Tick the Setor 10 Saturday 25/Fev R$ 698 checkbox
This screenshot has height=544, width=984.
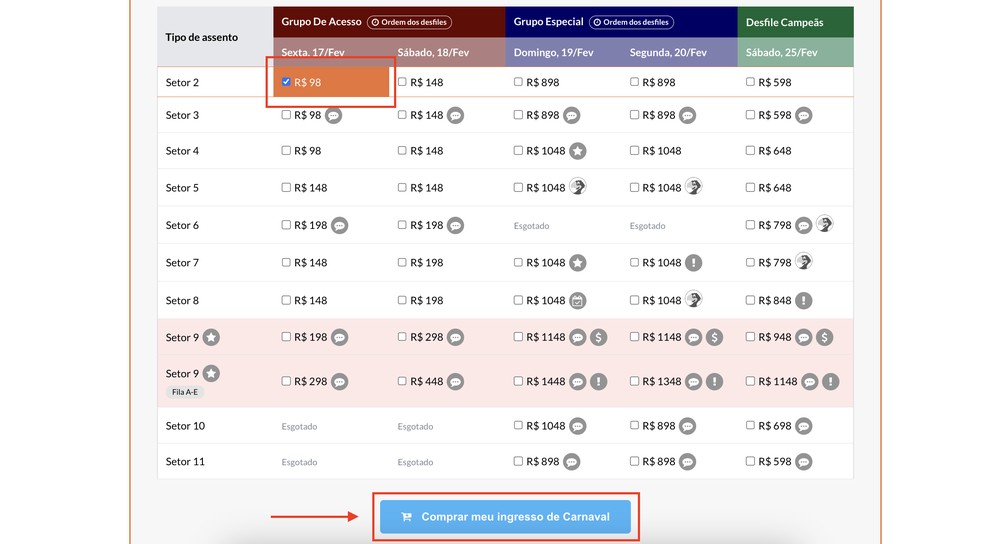tap(750, 426)
